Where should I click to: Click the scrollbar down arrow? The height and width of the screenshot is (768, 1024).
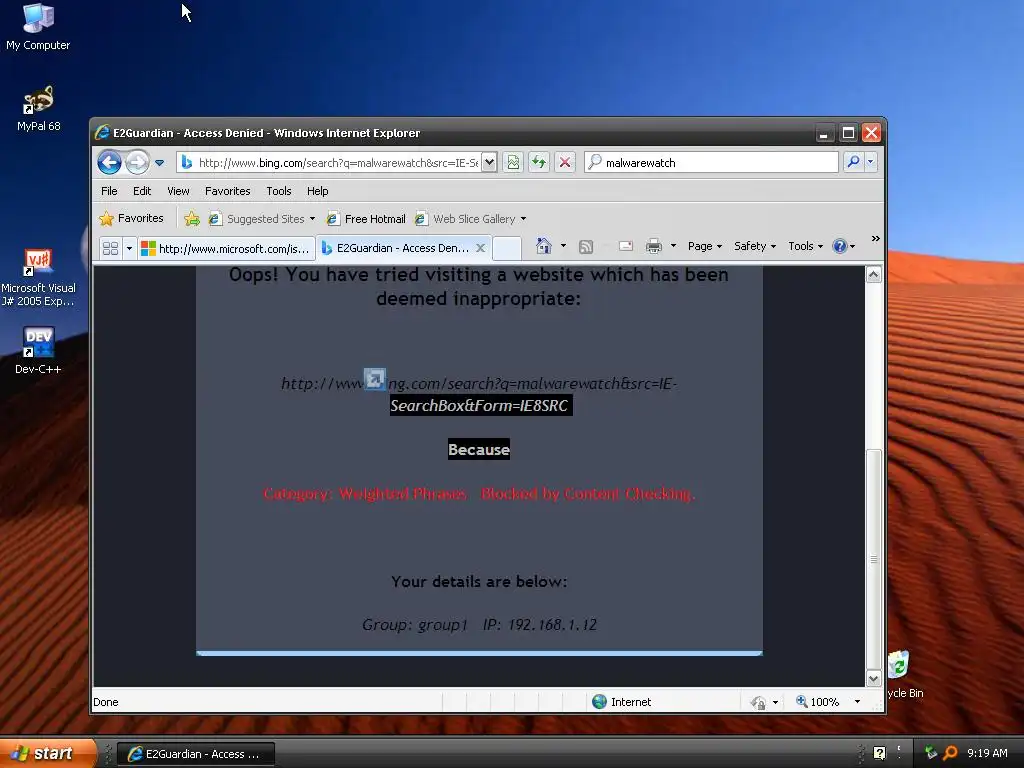tap(874, 679)
